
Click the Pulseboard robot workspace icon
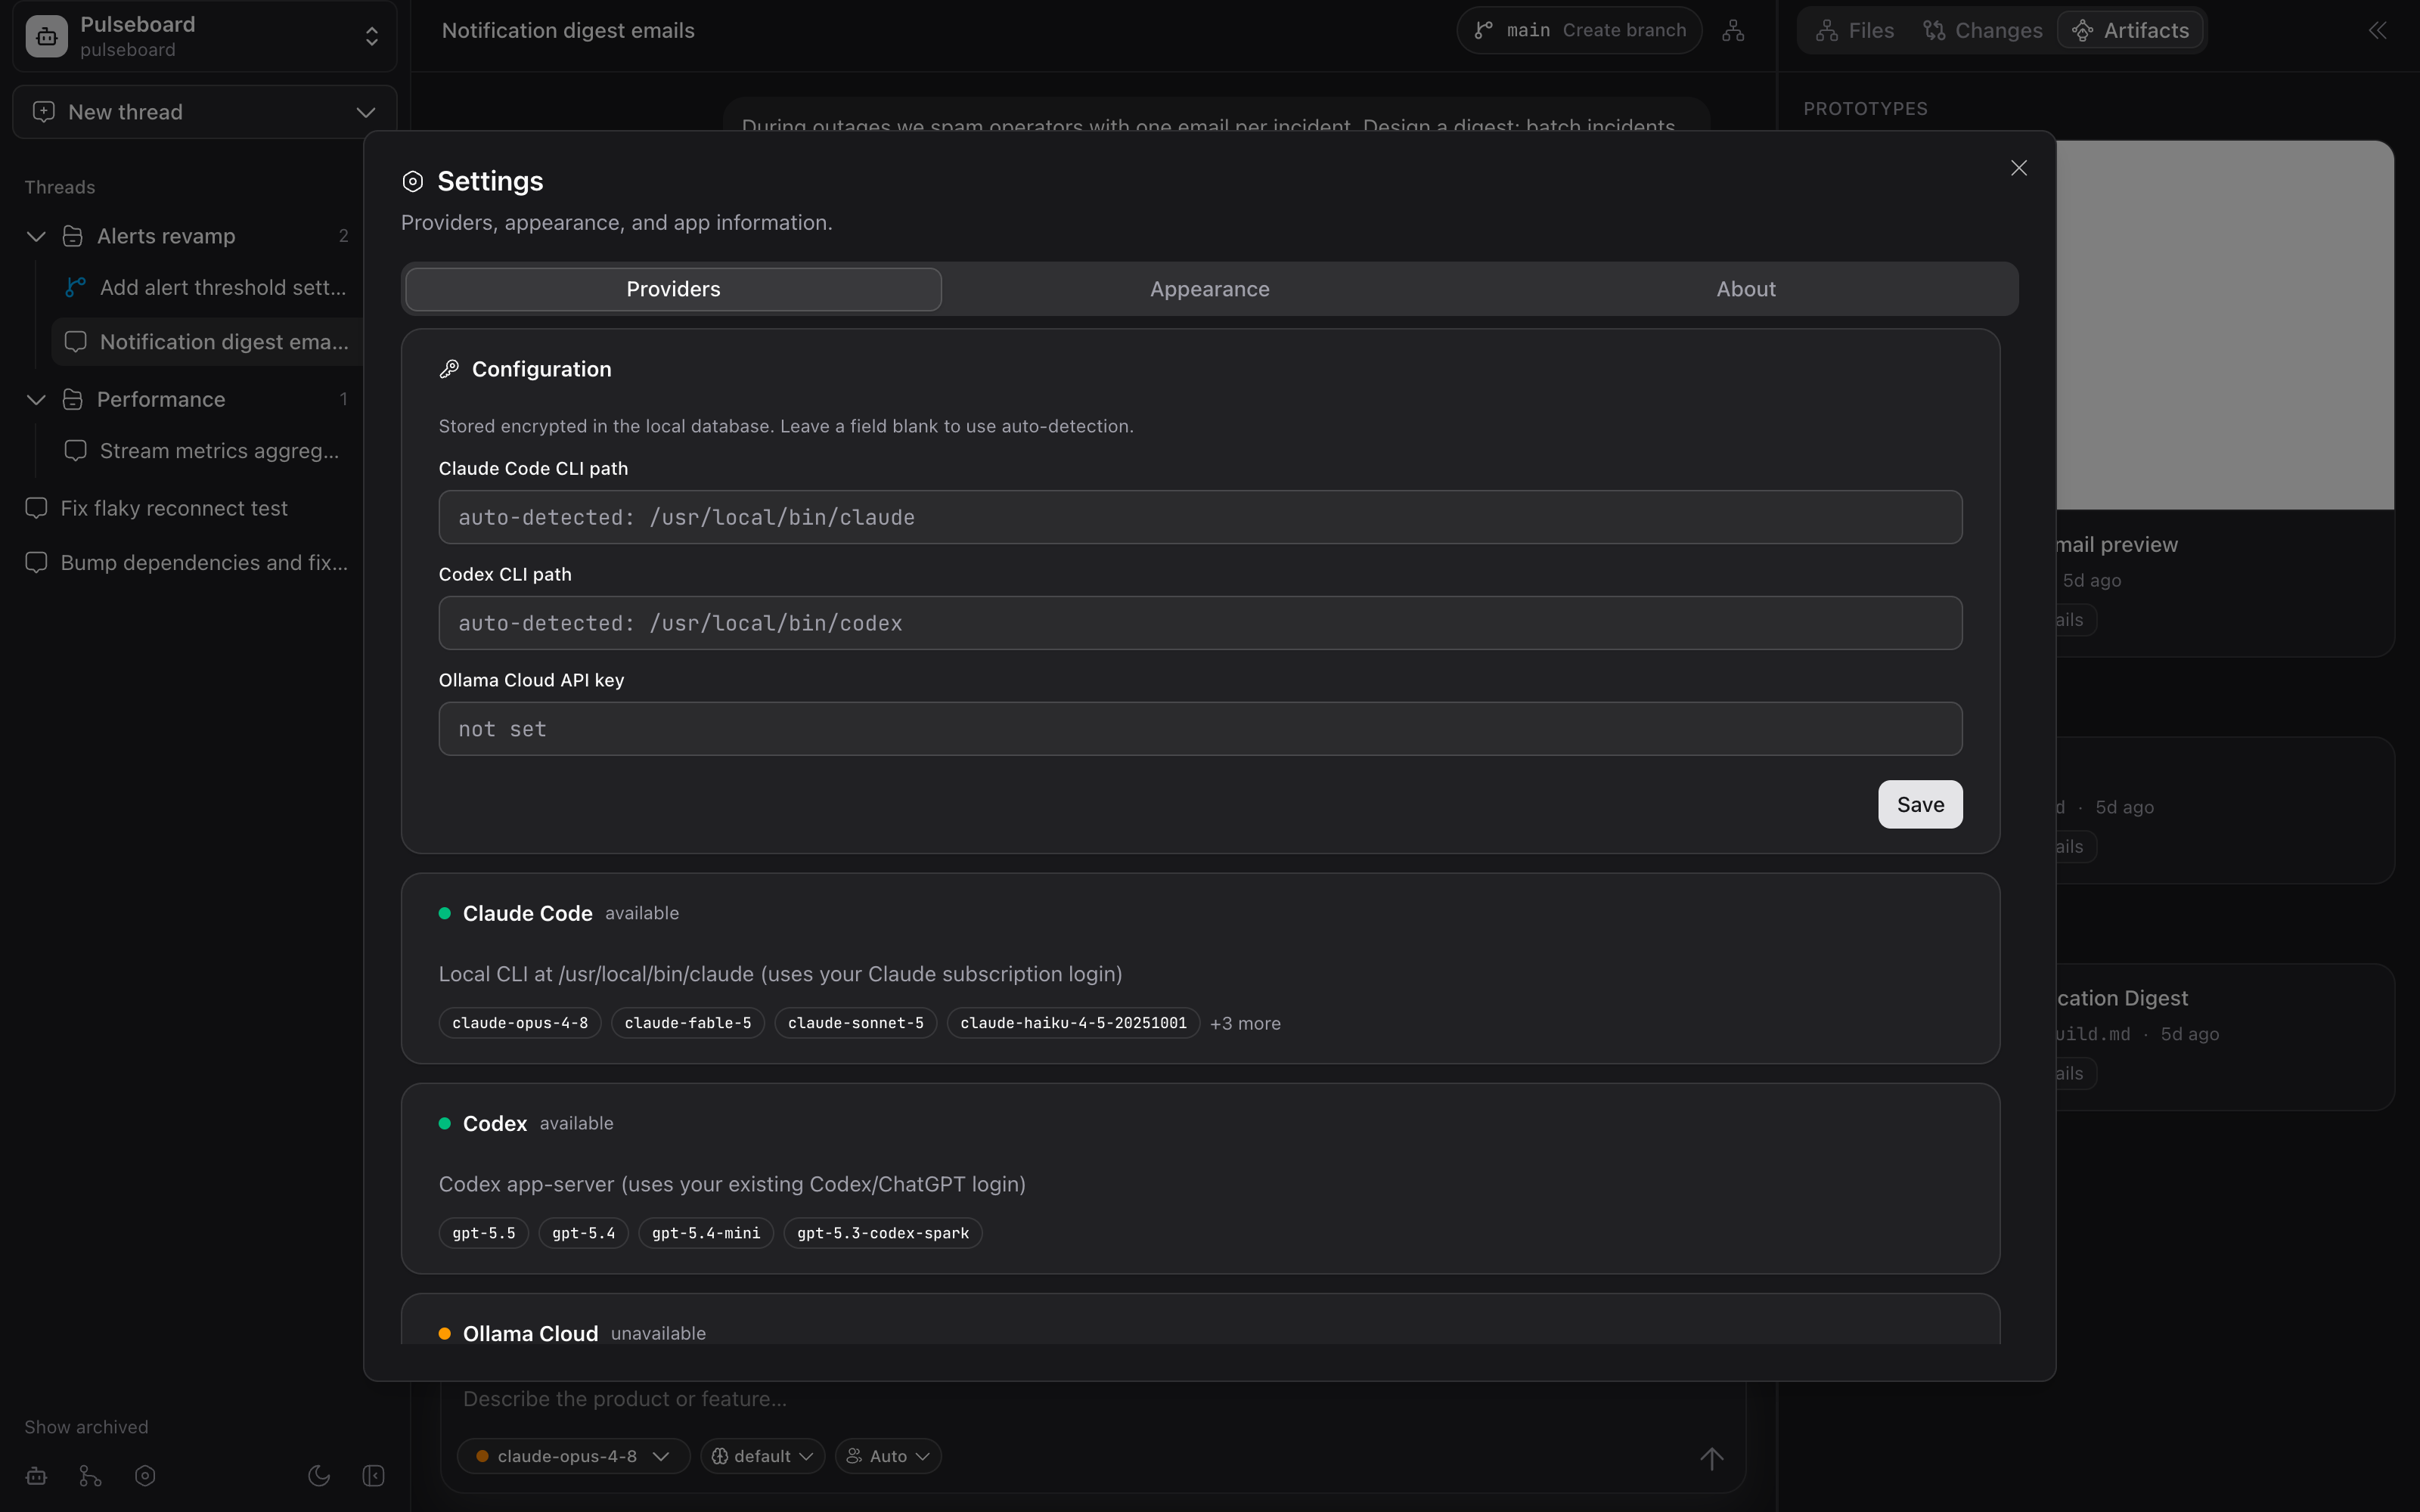click(x=46, y=36)
